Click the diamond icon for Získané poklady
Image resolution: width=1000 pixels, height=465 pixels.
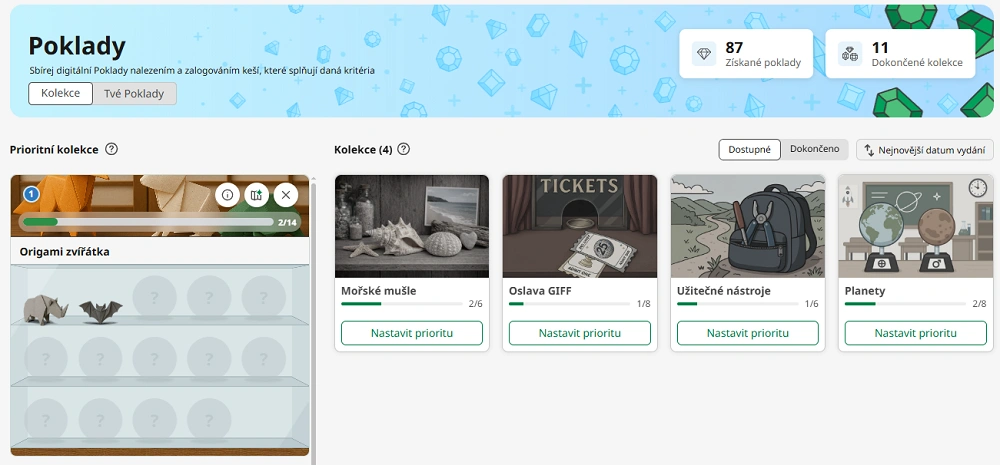(x=704, y=54)
